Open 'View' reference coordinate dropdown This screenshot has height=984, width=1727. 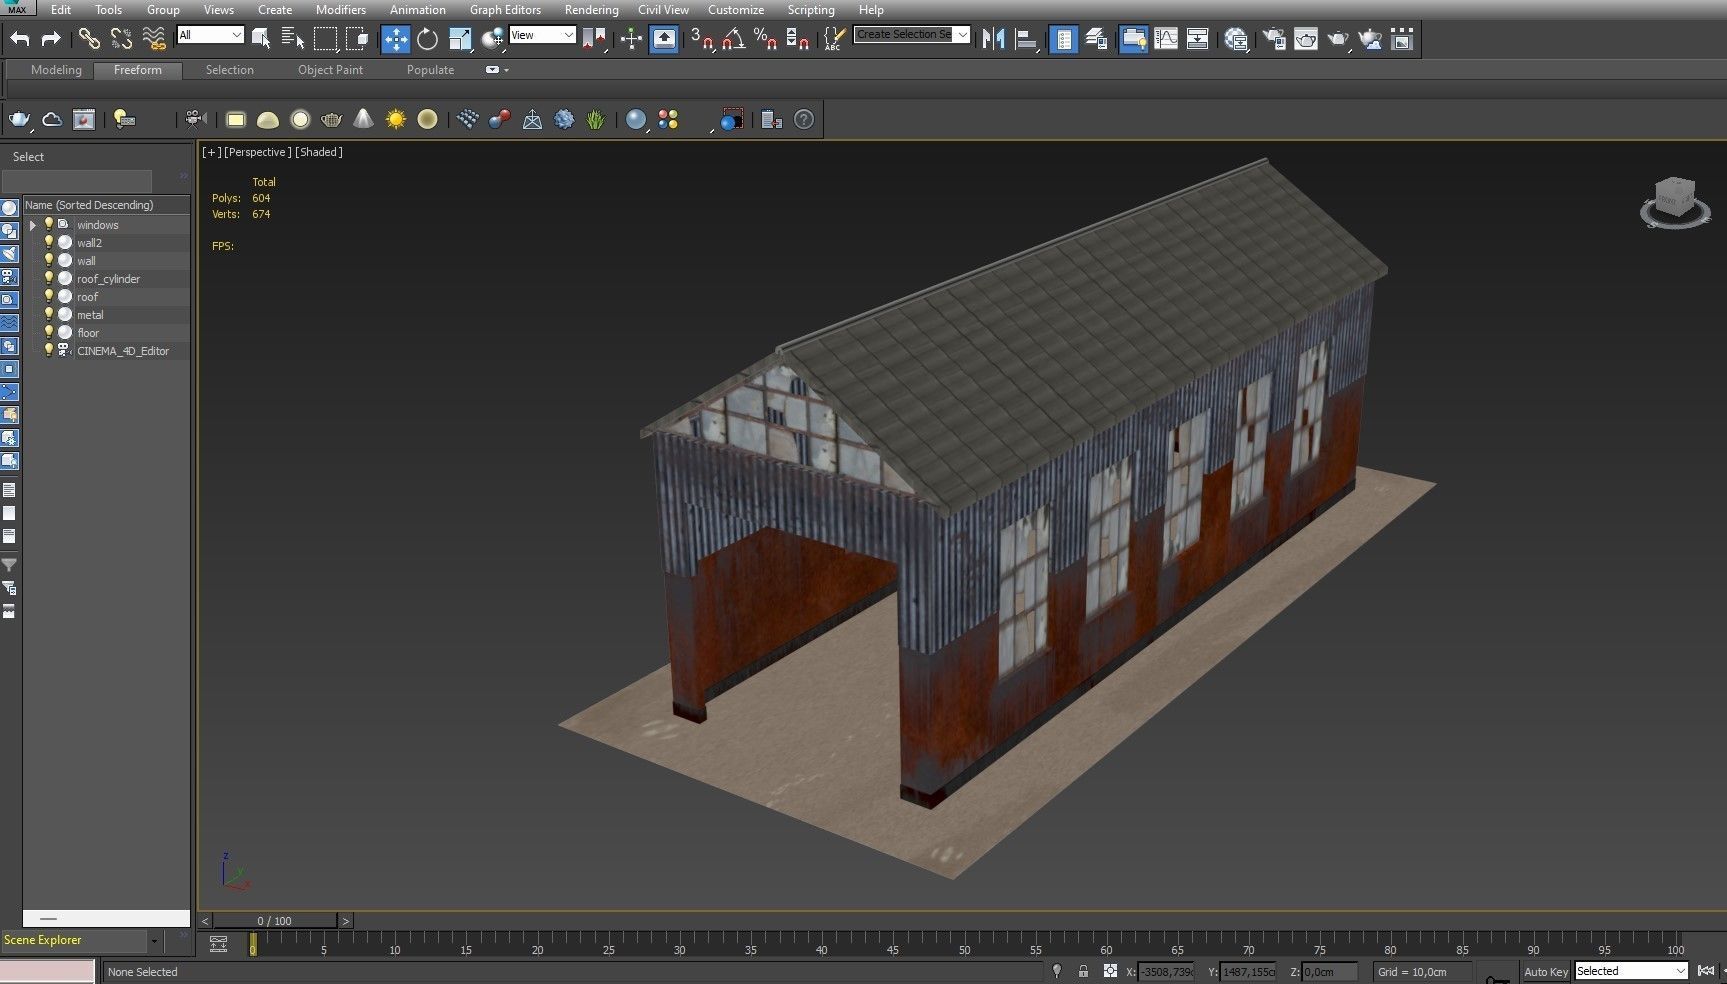[542, 35]
